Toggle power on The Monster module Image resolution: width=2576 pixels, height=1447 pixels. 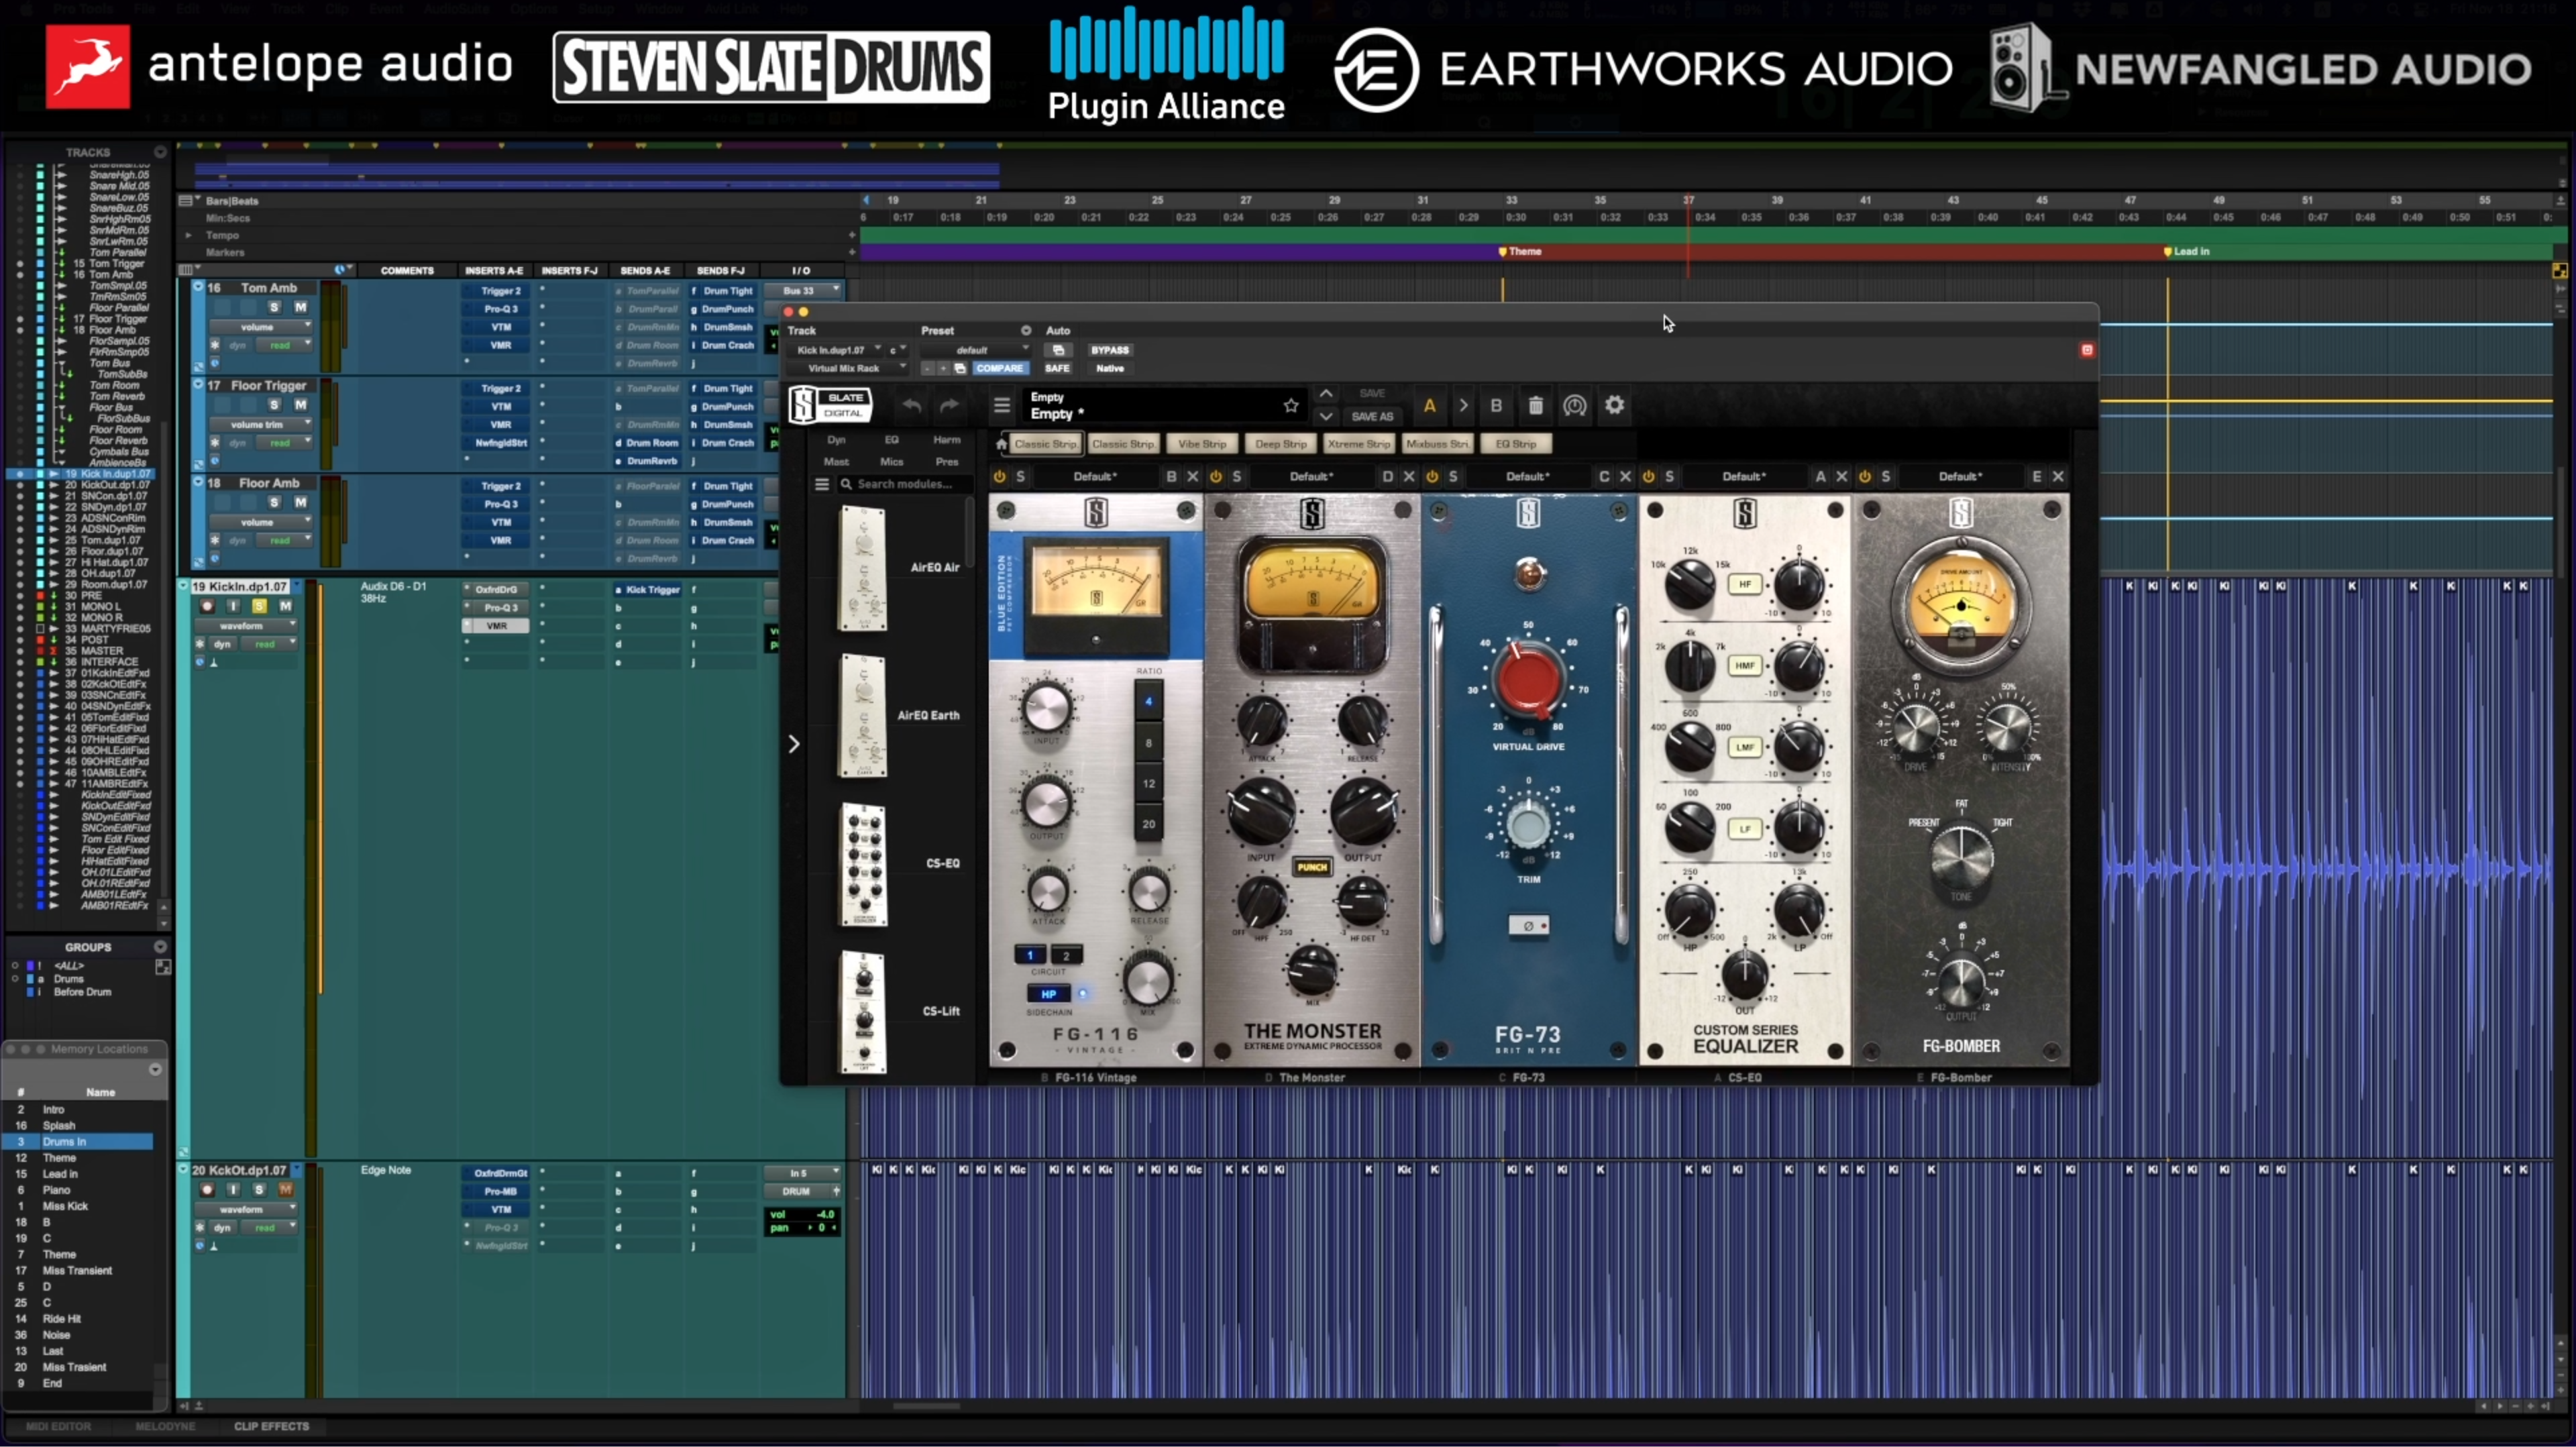1215,476
